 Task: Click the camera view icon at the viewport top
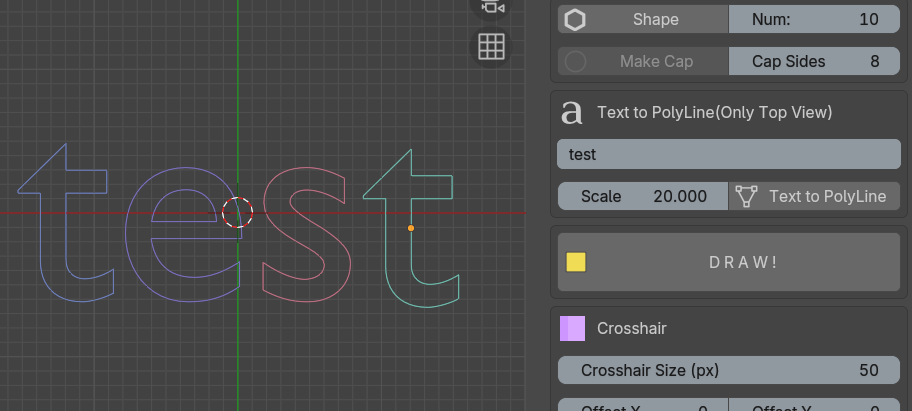pos(491,8)
